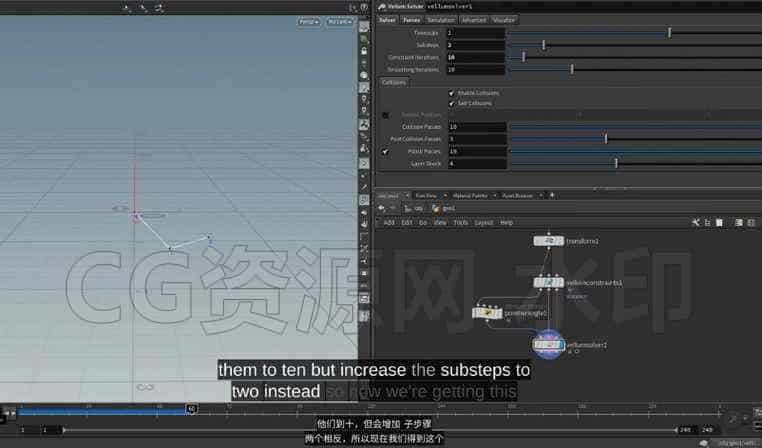Open the Forces tab
The height and width of the screenshot is (448, 762).
[411, 20]
